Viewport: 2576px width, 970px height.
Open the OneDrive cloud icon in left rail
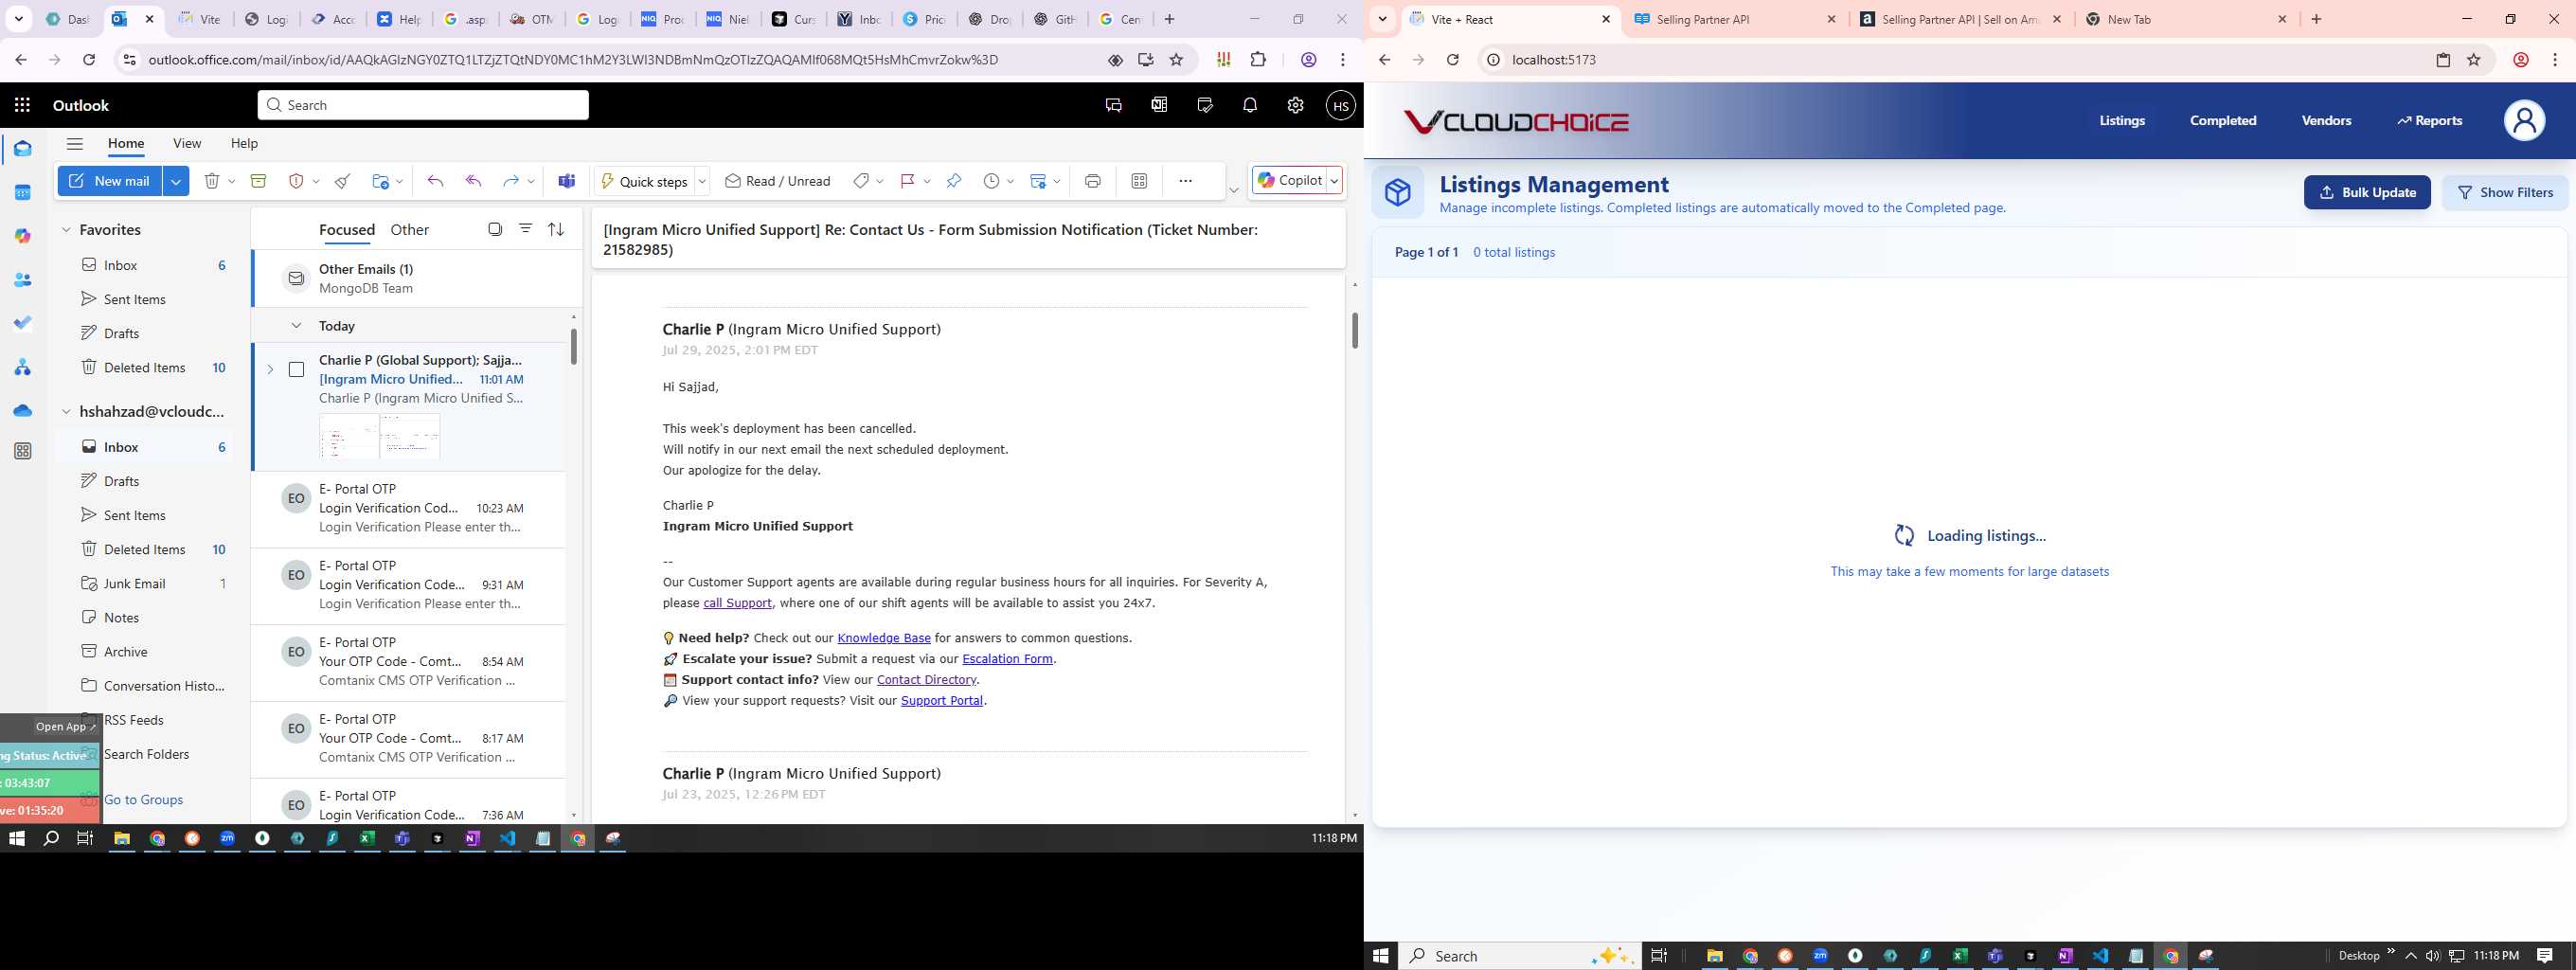(x=22, y=411)
